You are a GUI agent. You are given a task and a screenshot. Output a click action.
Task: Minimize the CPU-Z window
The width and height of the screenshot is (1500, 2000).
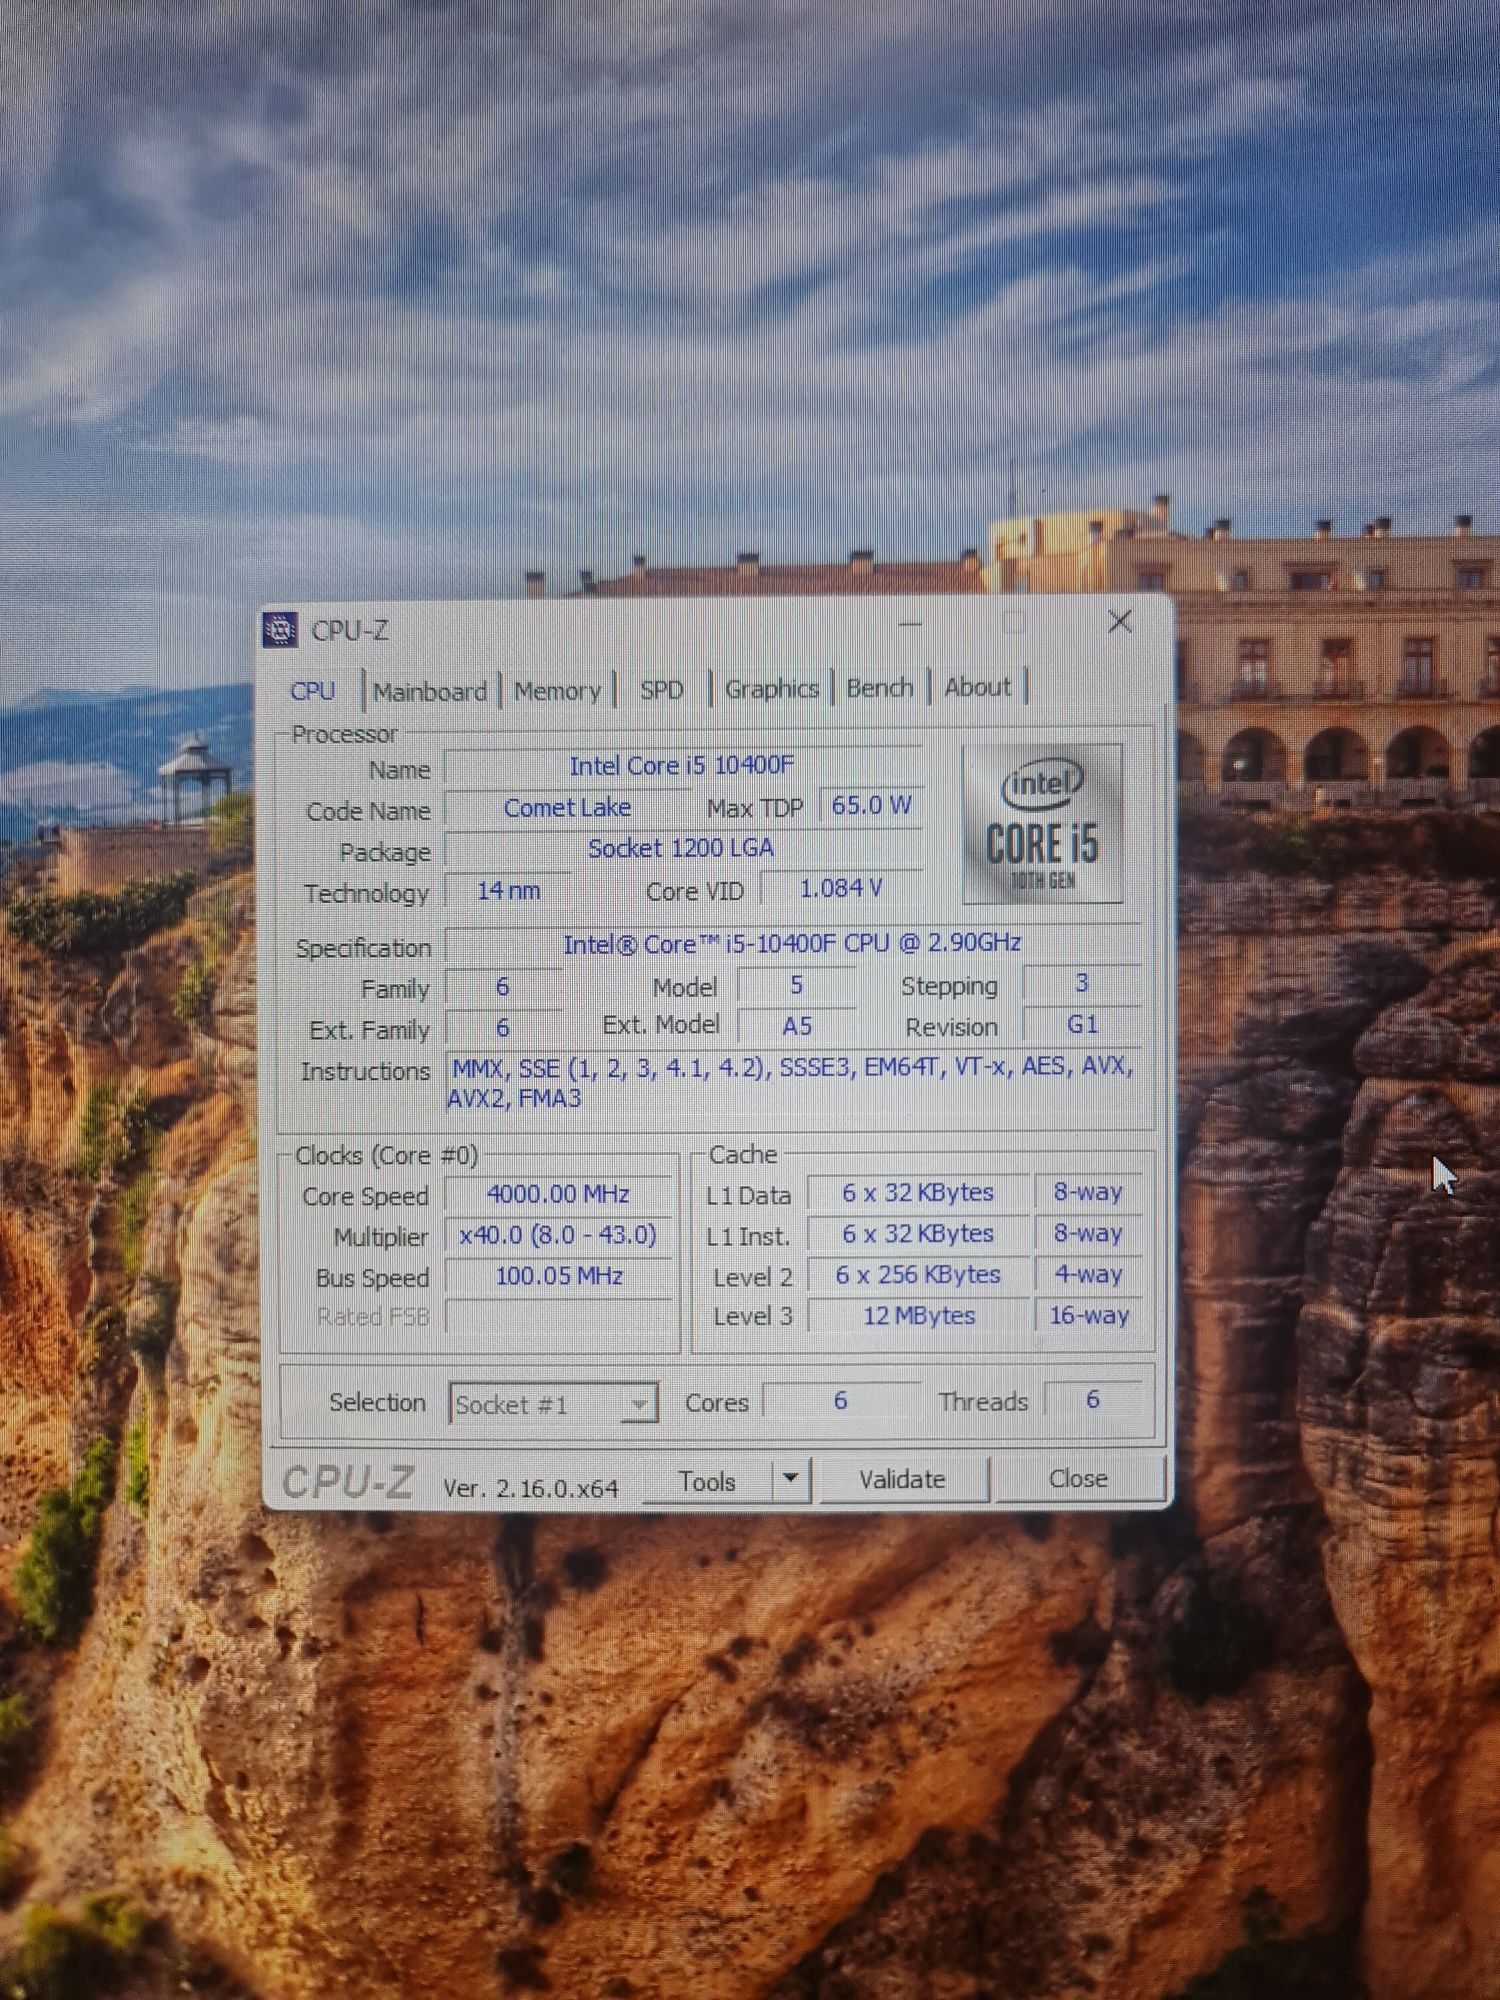[x=910, y=624]
